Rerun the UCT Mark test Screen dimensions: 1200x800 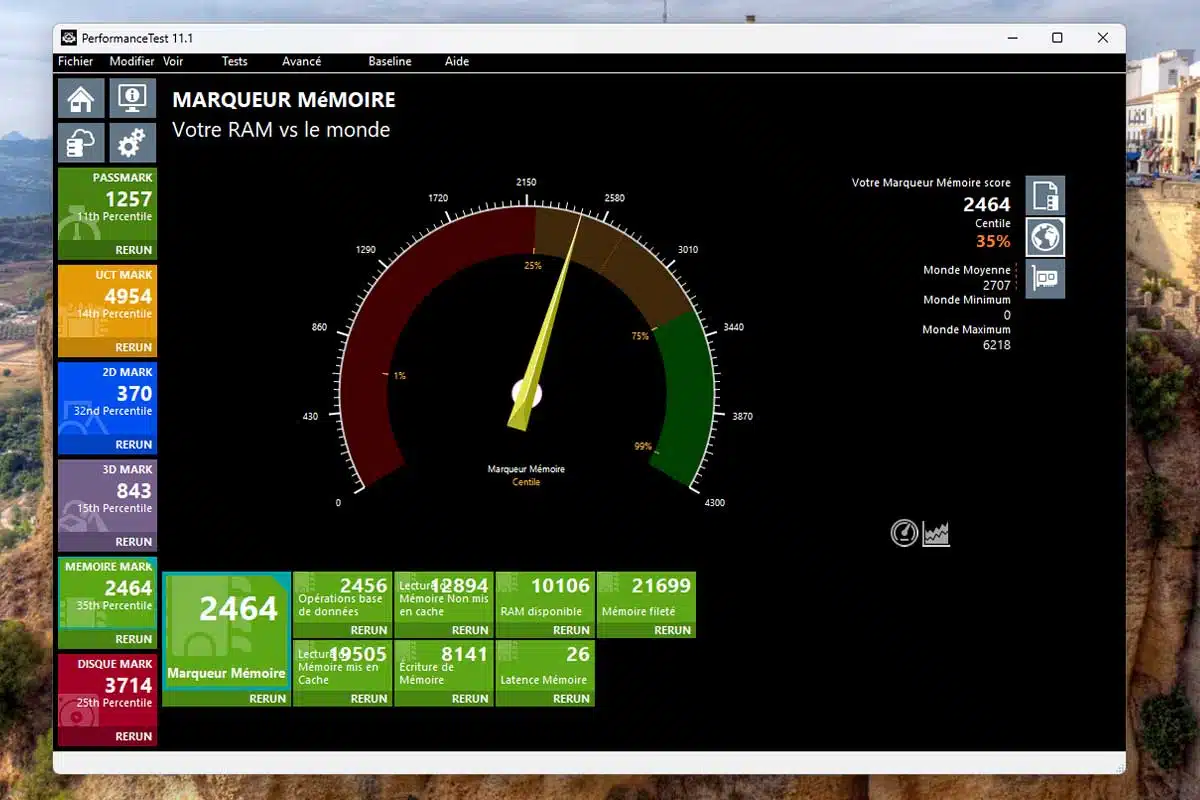133,347
